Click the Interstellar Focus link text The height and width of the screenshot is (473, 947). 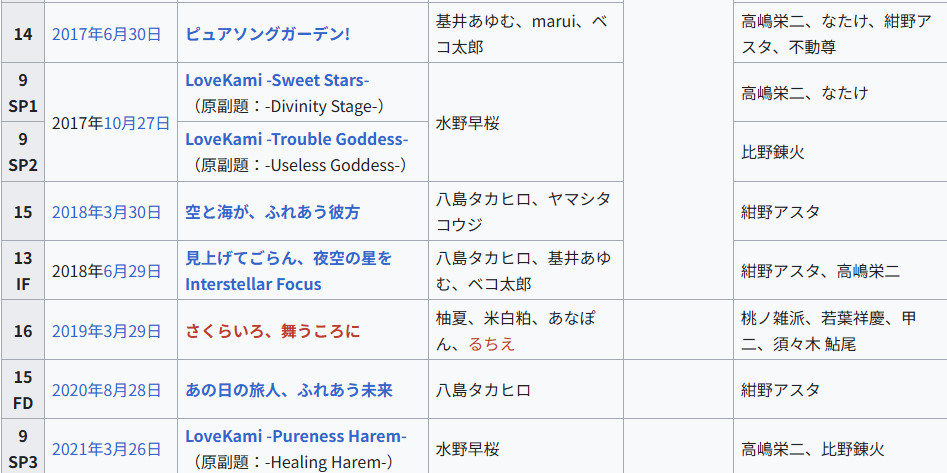click(253, 284)
